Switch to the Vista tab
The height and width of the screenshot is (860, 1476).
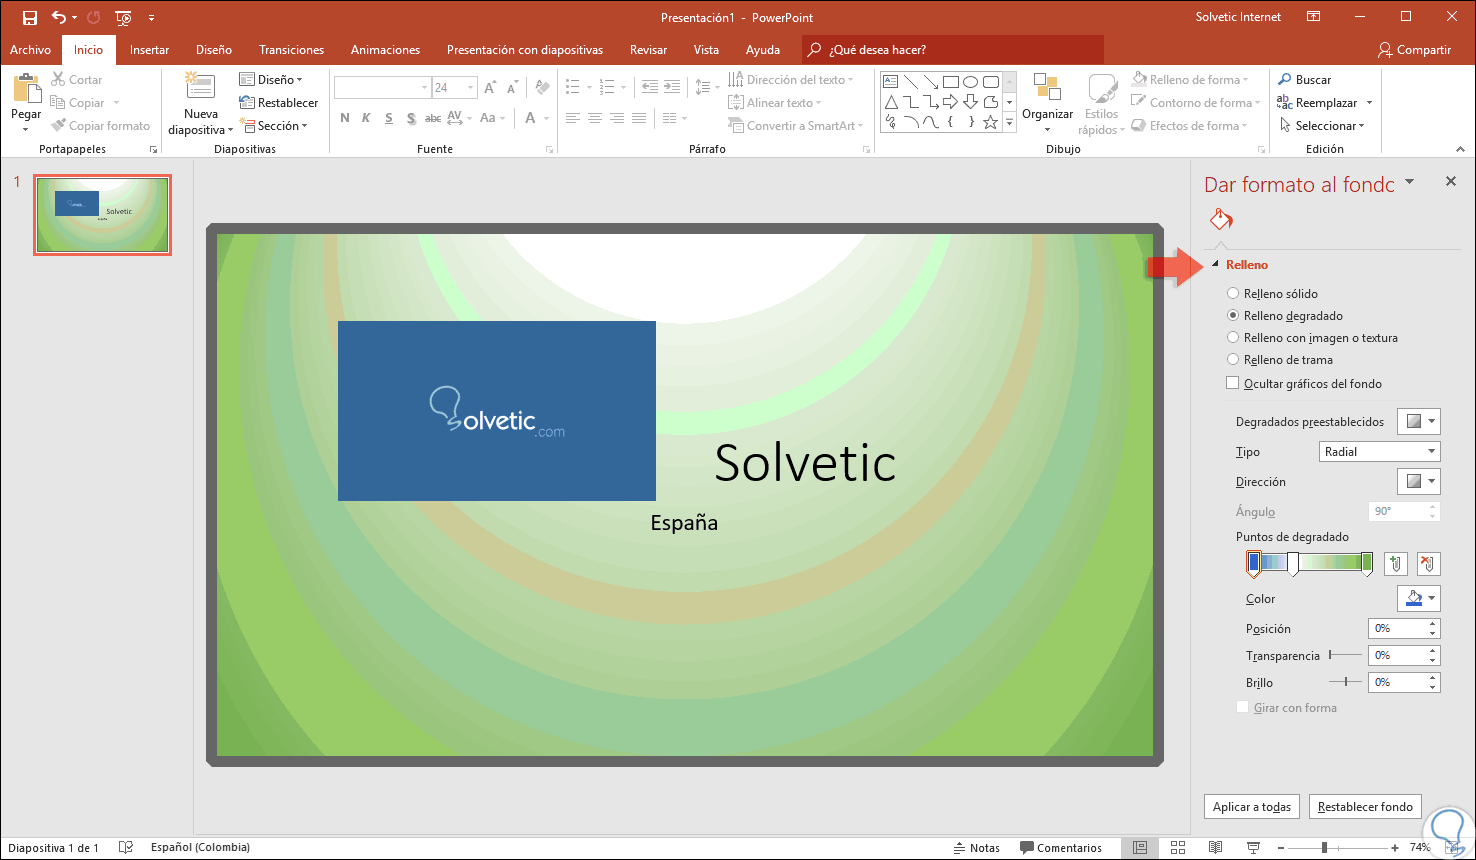[706, 50]
